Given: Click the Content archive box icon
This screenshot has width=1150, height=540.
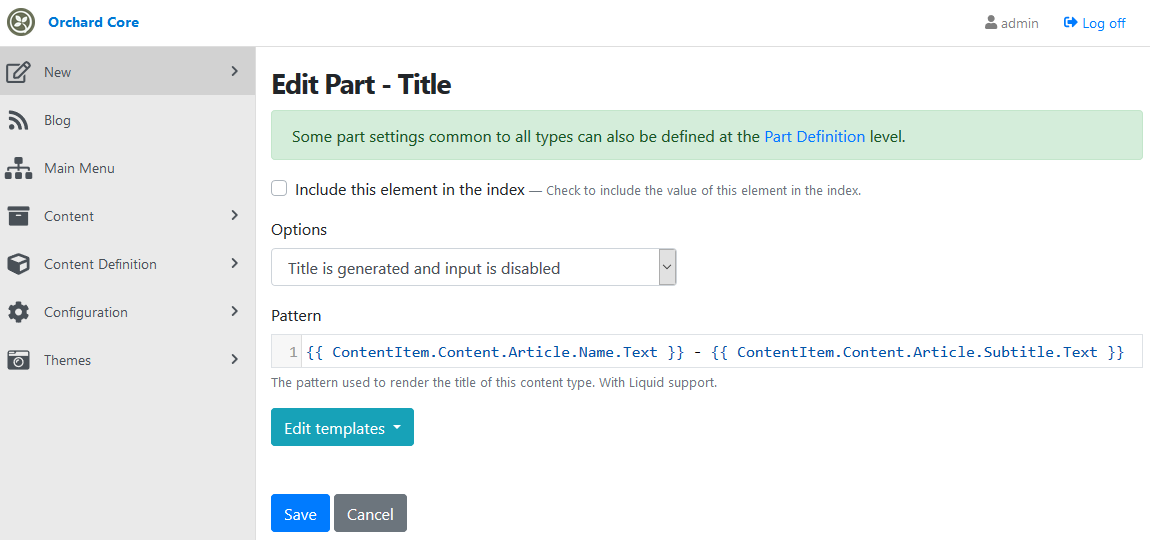Looking at the screenshot, I should (18, 216).
